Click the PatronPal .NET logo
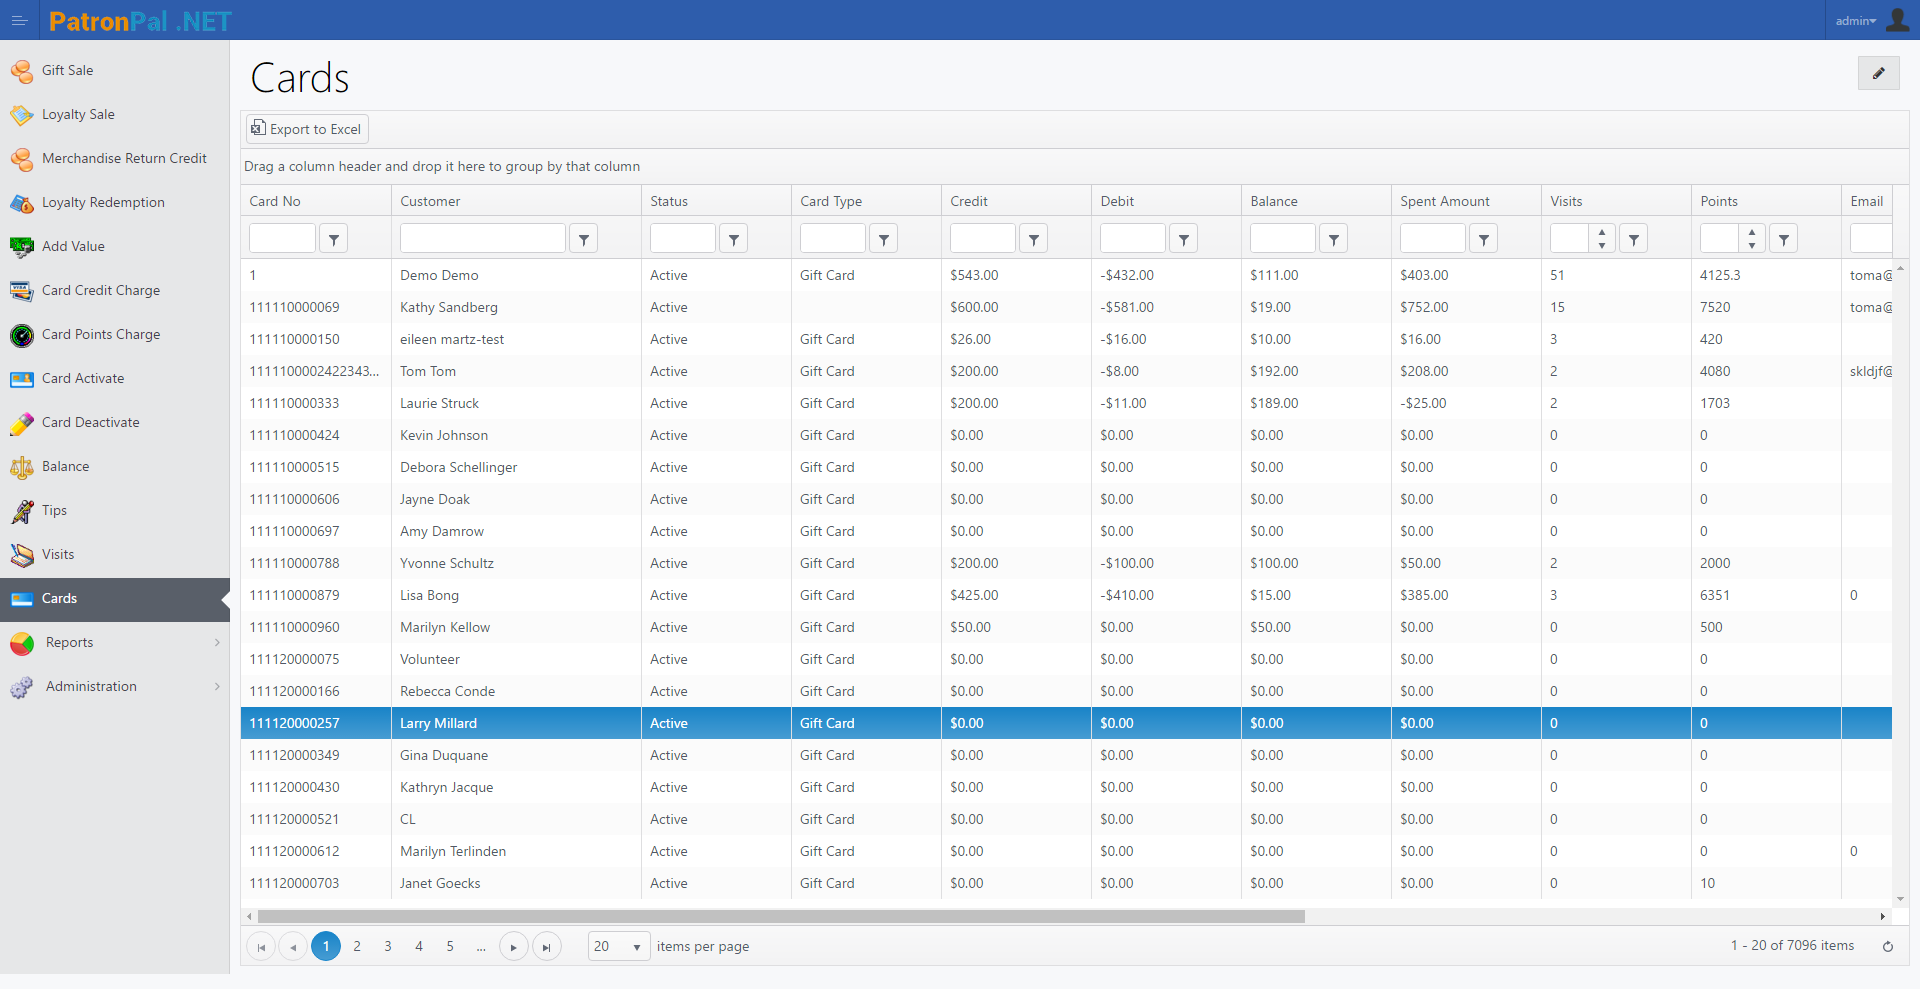The height and width of the screenshot is (989, 1920). (140, 21)
